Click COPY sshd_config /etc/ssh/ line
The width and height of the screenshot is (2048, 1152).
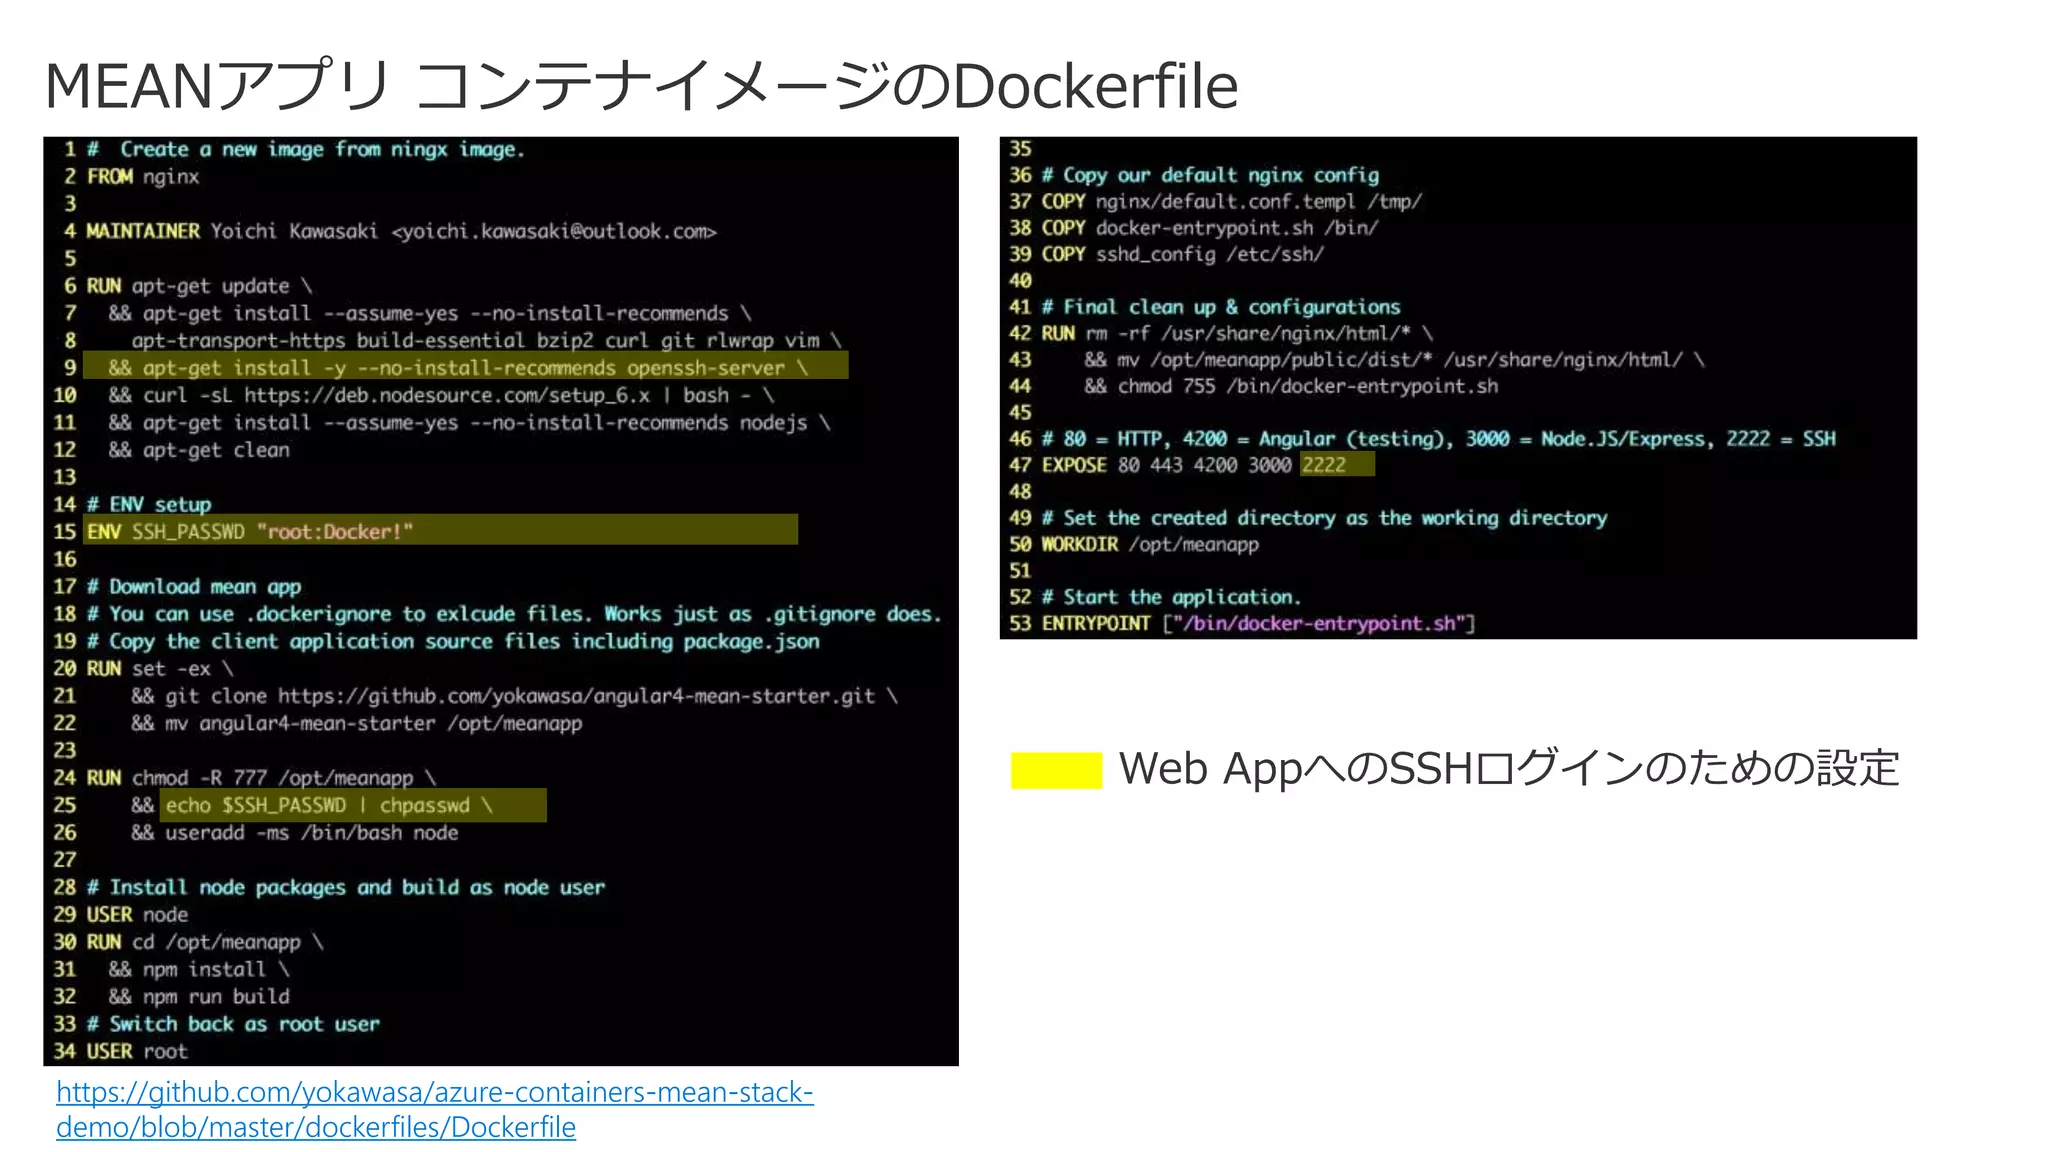[x=1182, y=254]
